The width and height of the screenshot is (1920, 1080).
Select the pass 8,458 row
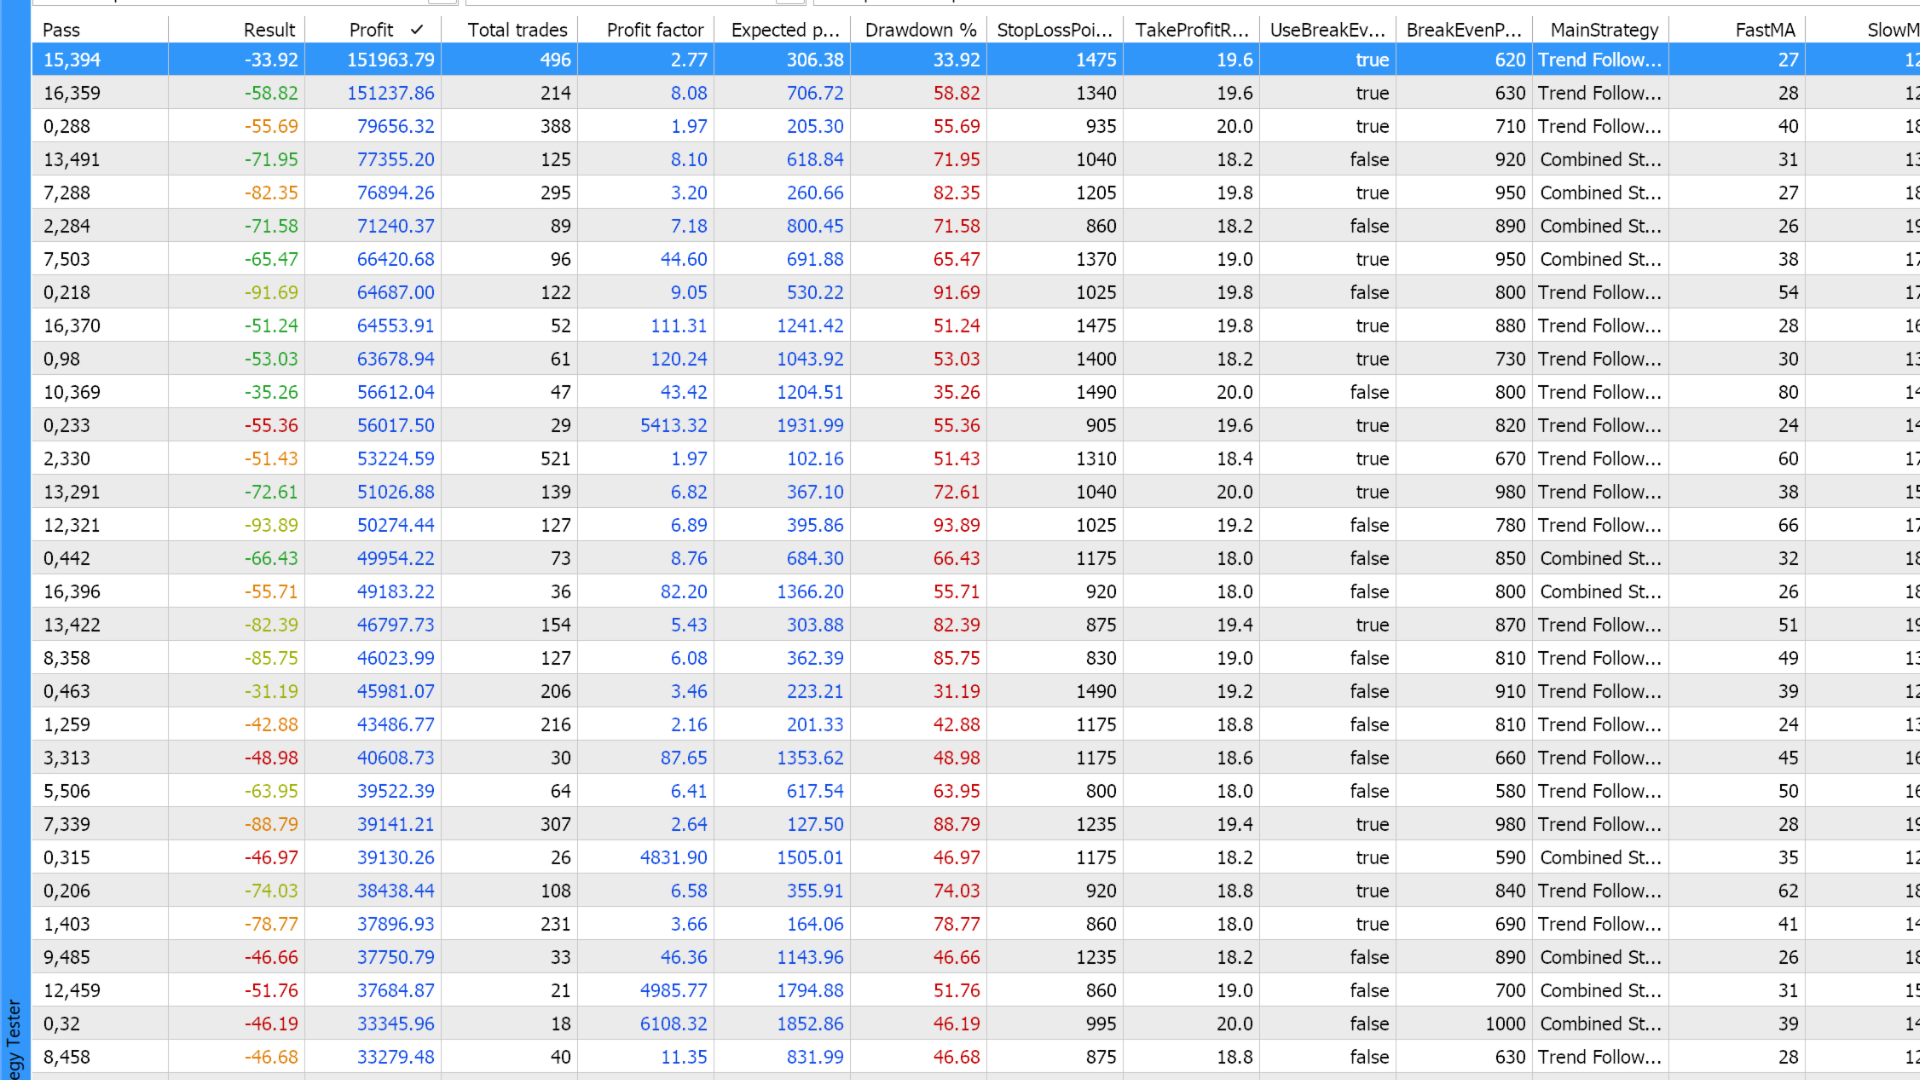[x=67, y=1057]
